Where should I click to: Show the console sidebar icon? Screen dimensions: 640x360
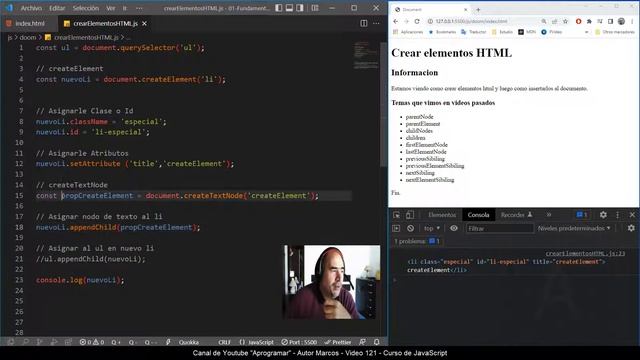pyautogui.click(x=396, y=228)
